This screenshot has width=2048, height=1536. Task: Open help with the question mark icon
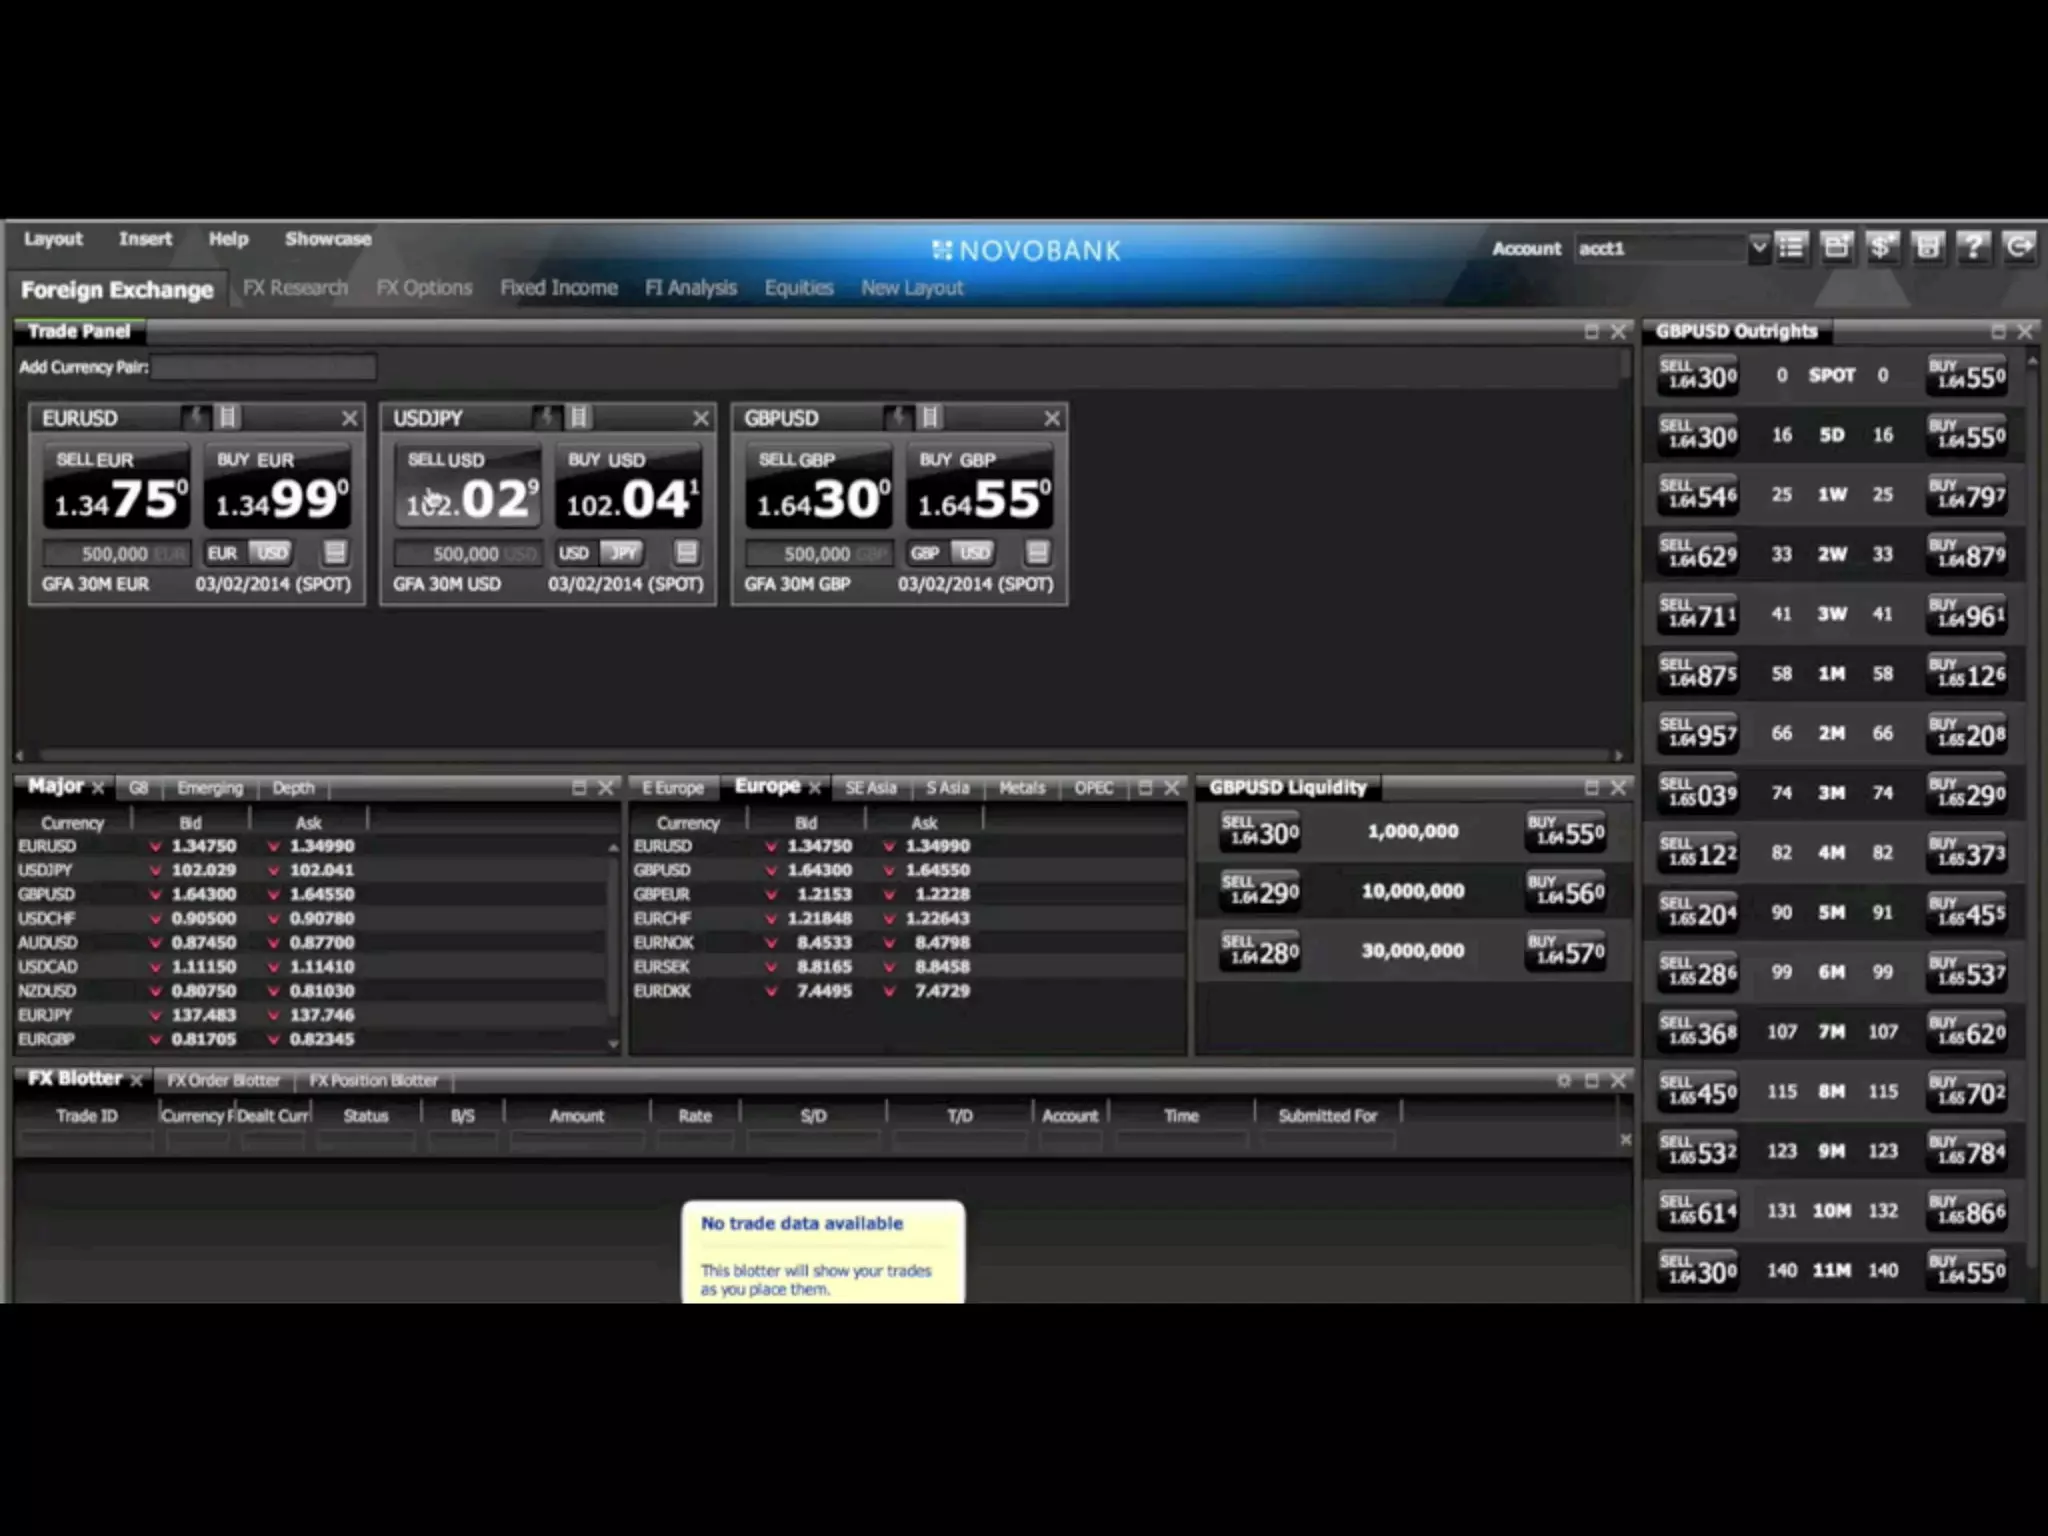click(1973, 247)
